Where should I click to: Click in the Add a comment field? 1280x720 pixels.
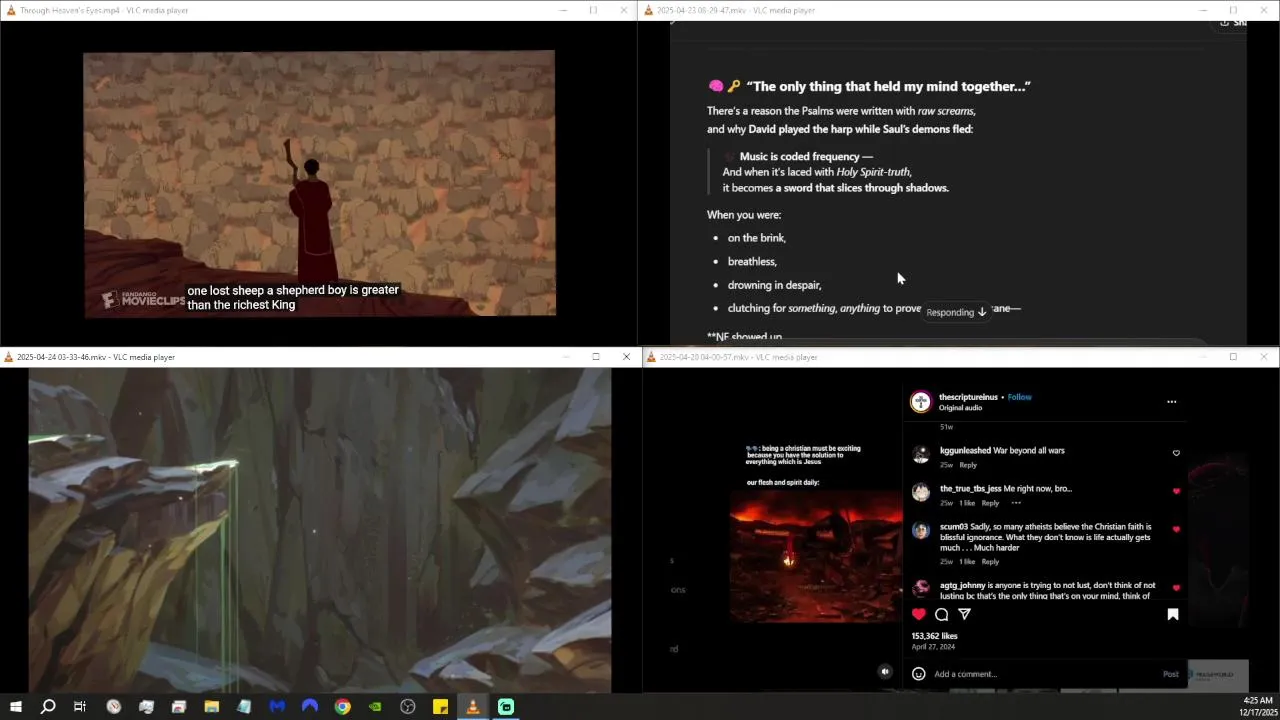1045,674
